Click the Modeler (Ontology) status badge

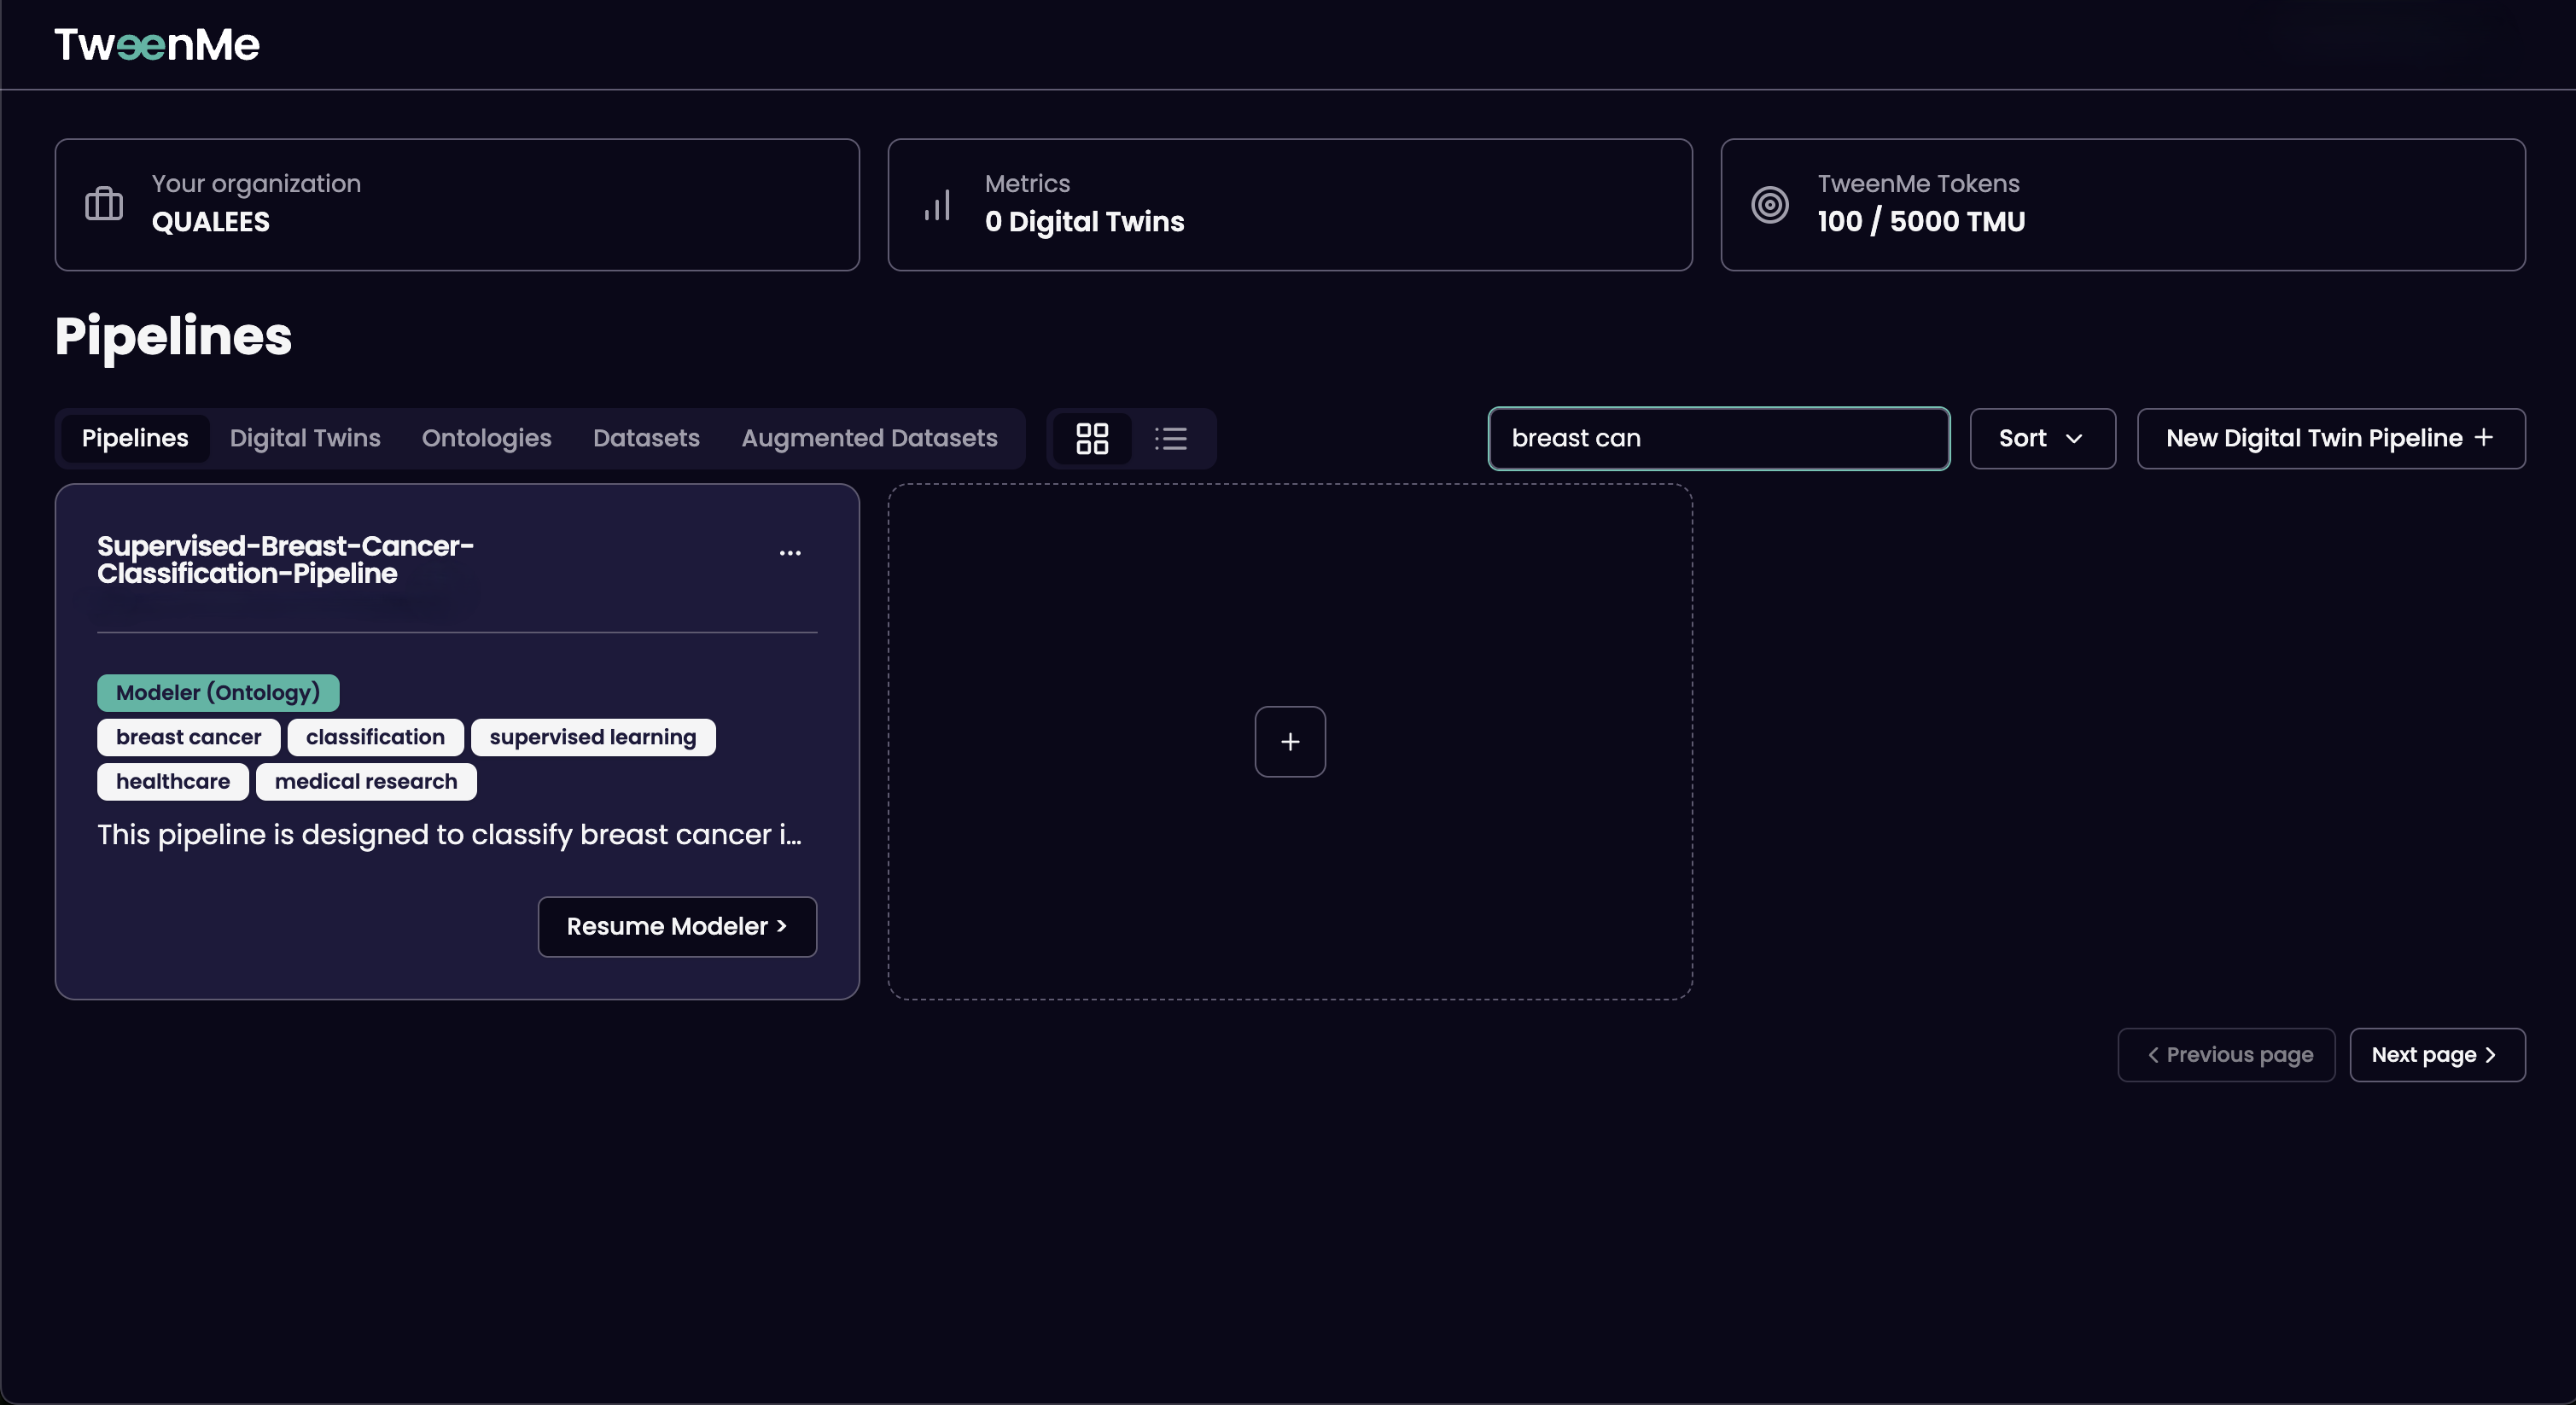click(x=218, y=693)
